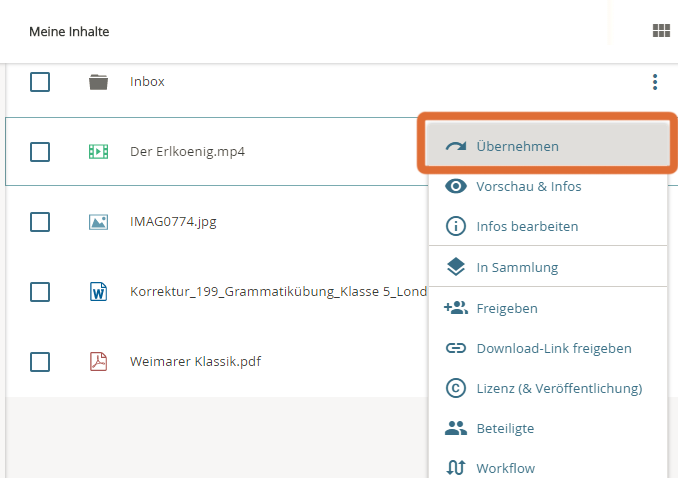Open the IMAG0774.jpg file name link
678x478 pixels.
(x=173, y=222)
